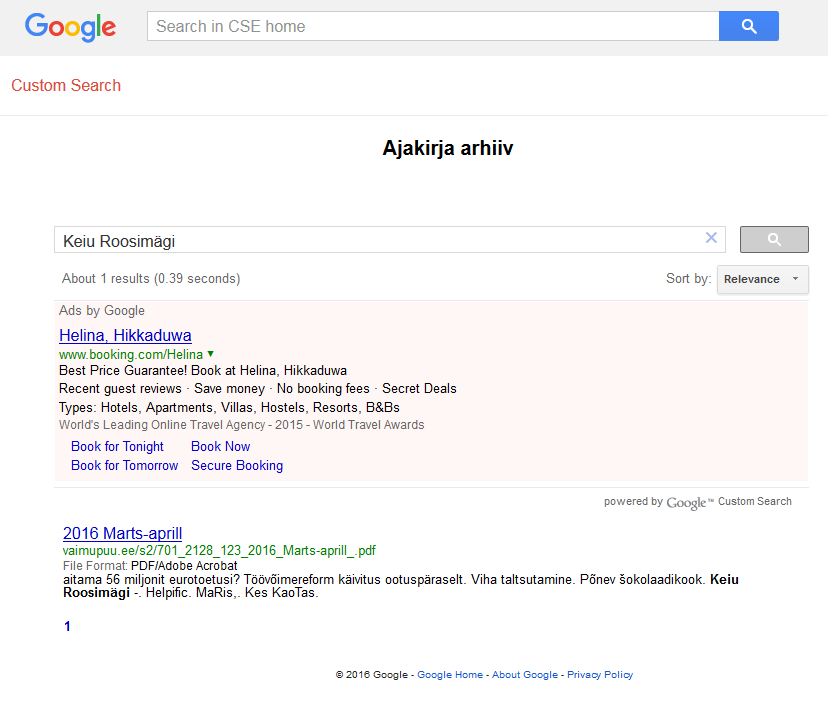828x703 pixels.
Task: Open the Sort by Relevance dropdown
Action: coord(762,279)
